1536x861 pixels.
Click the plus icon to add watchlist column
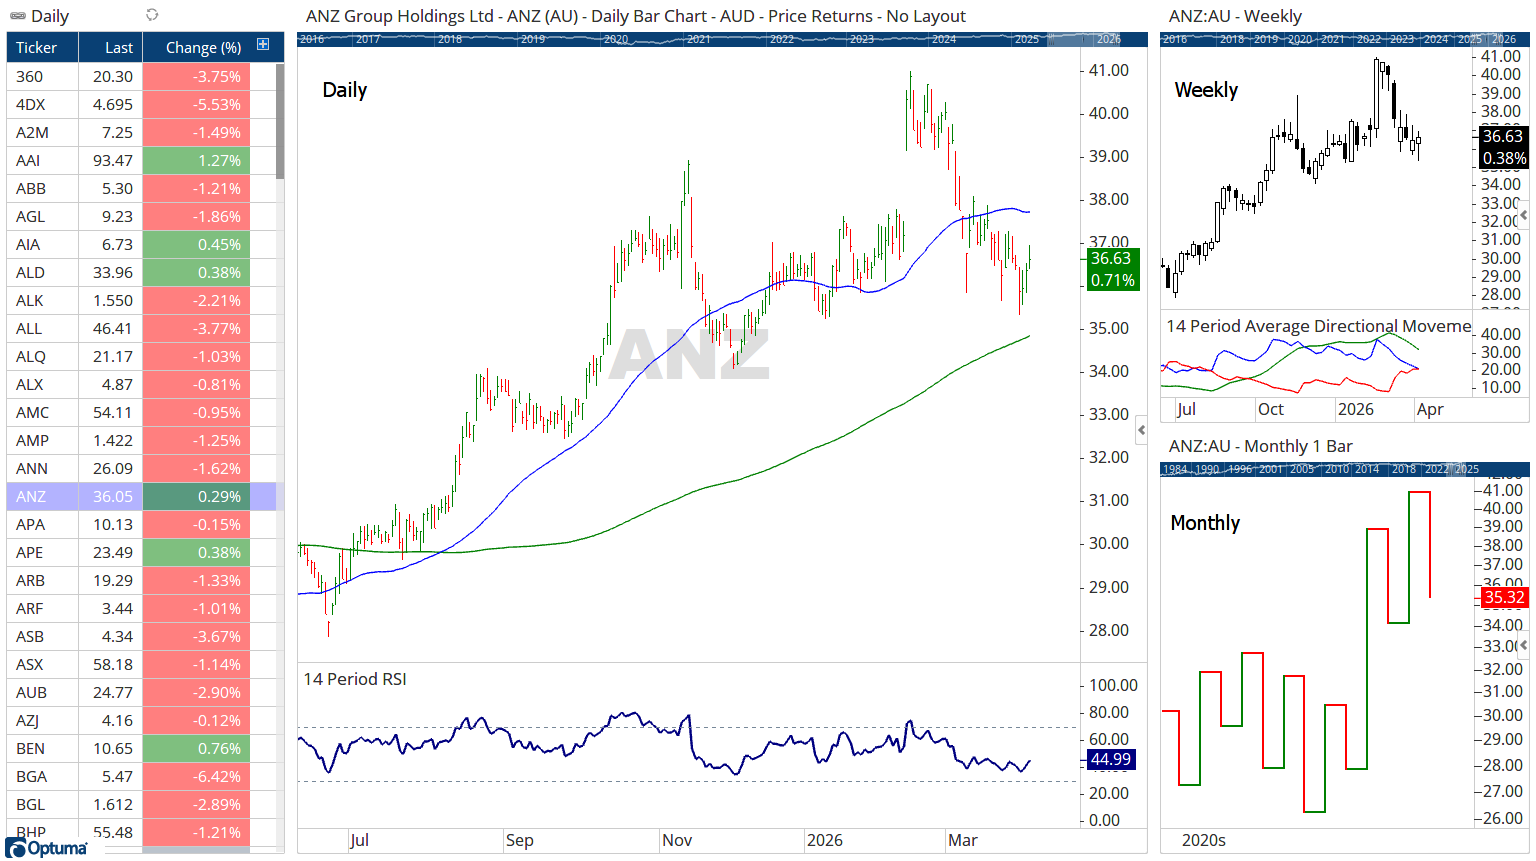pos(263,45)
